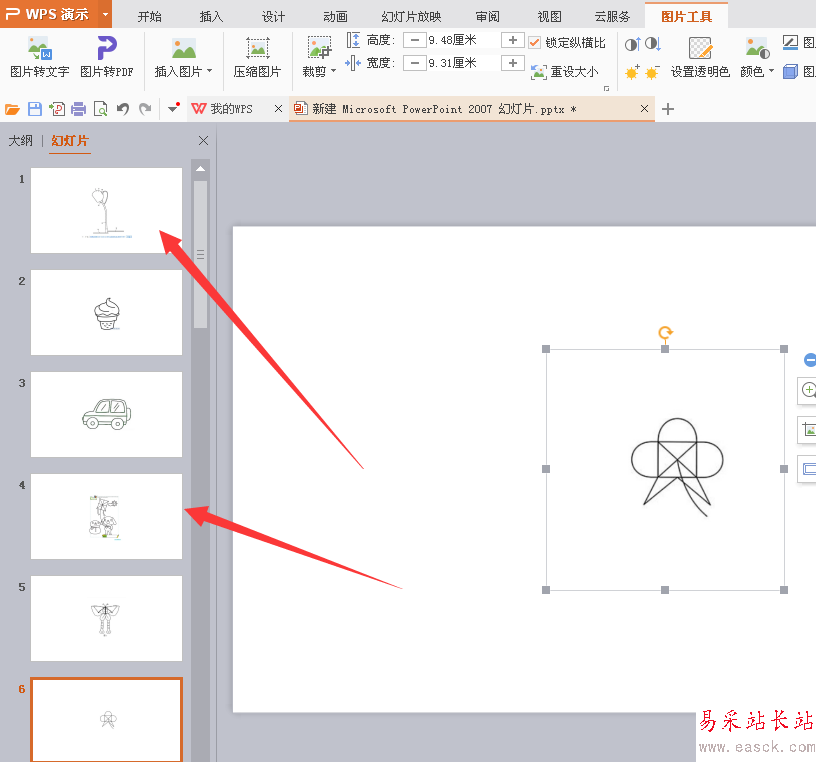Switch to the 视图 ribbon tab

(x=550, y=17)
